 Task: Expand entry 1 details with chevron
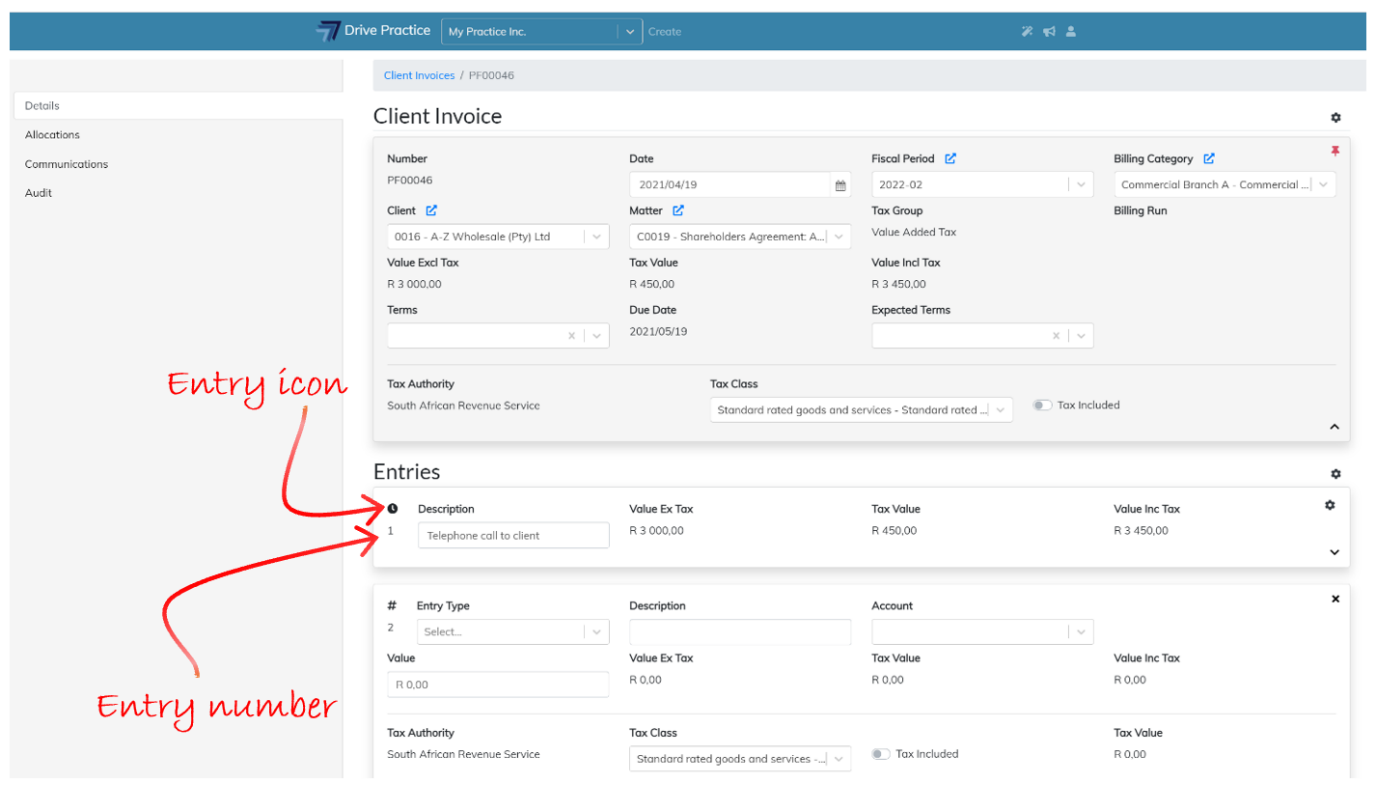(1334, 552)
